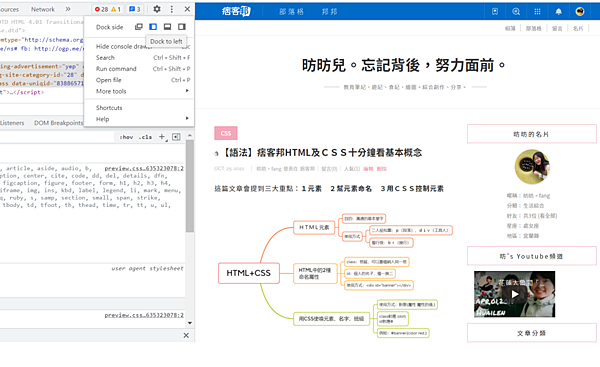This screenshot has width=600, height=367.
Task: Select Dock to right option
Action: [182, 27]
